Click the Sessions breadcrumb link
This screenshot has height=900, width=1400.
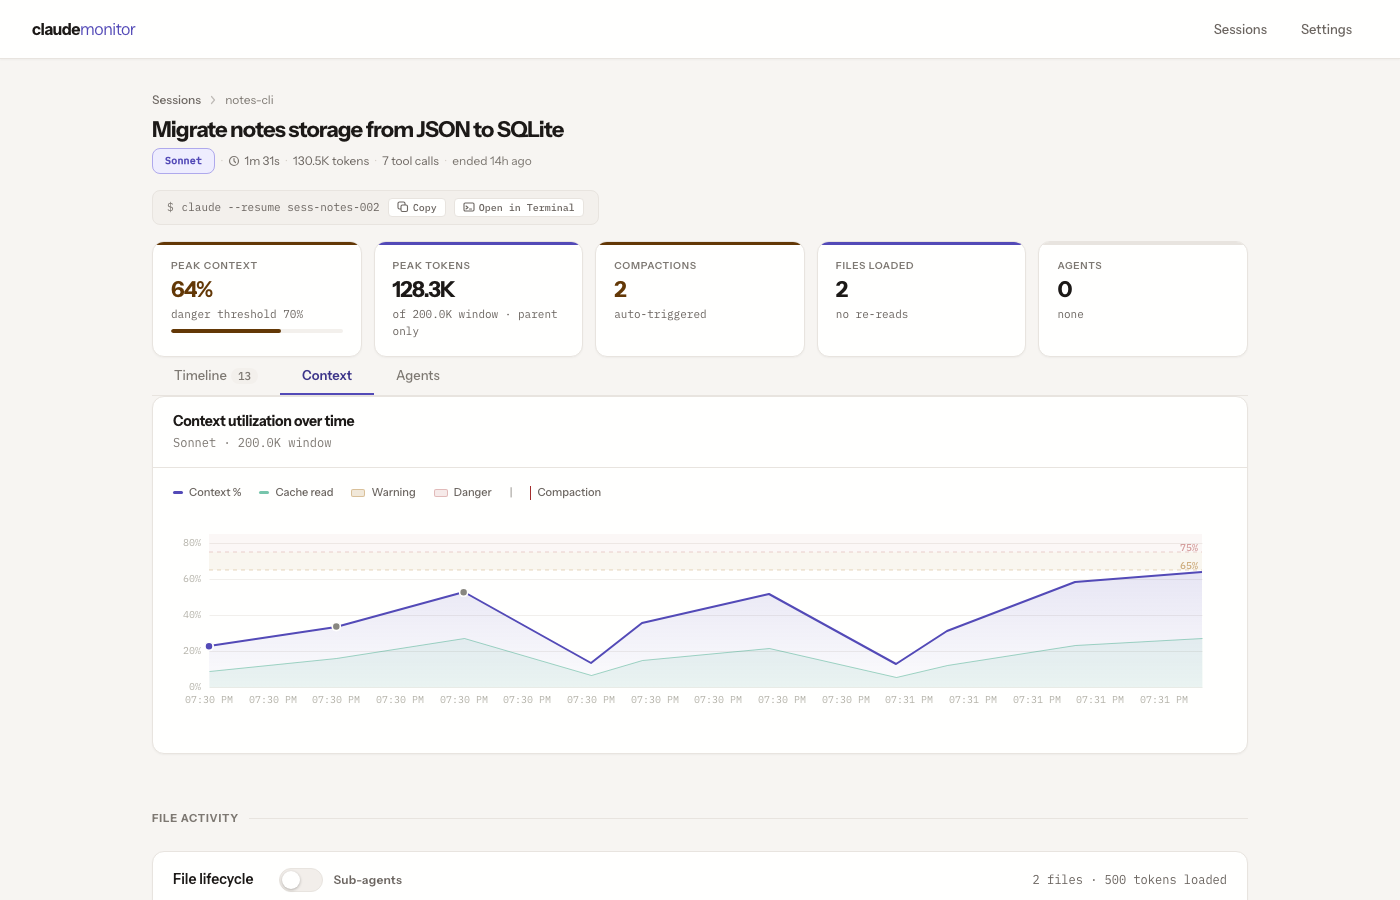(176, 100)
